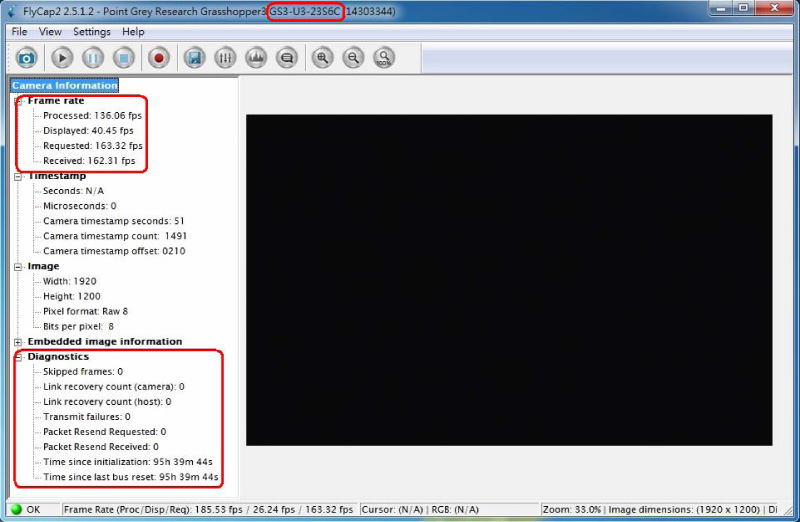
Task: Open the event log speech bubble icon
Action: (x=286, y=58)
